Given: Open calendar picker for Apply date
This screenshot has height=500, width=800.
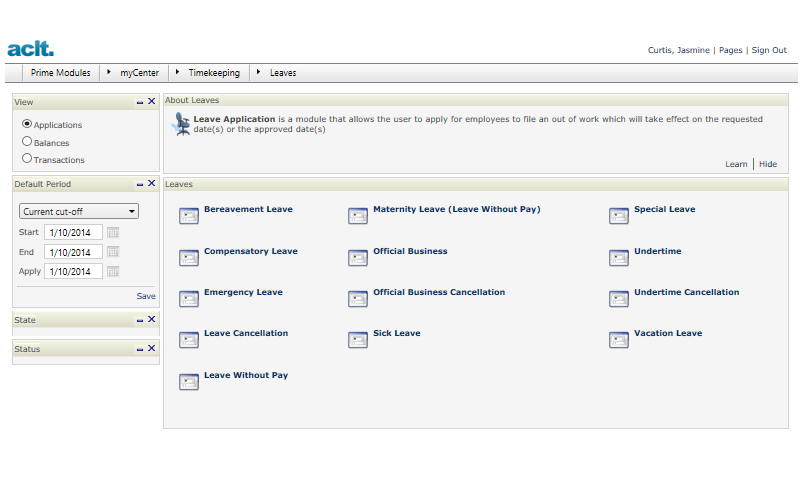Looking at the screenshot, I should 113,271.
